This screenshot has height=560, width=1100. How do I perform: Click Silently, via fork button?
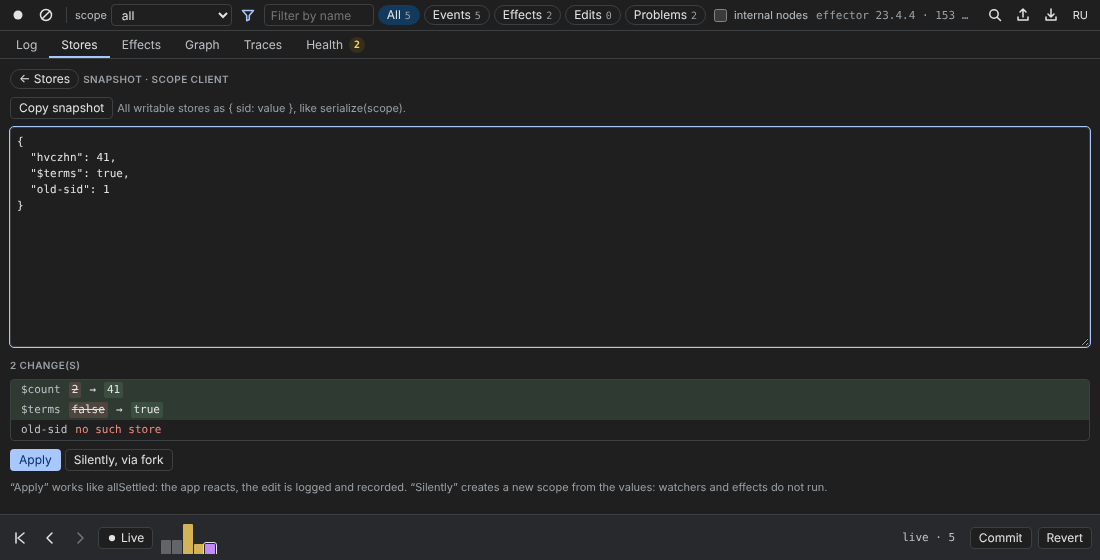[x=119, y=460]
